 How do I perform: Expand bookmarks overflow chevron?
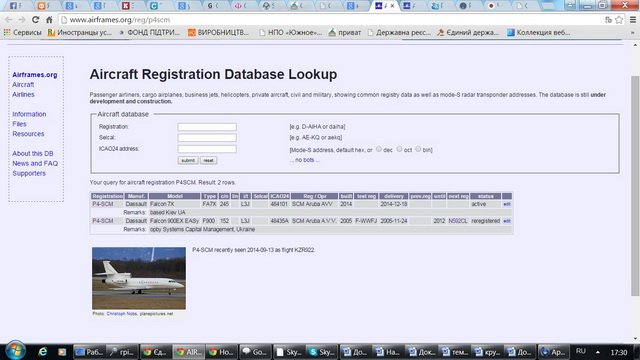tap(633, 32)
